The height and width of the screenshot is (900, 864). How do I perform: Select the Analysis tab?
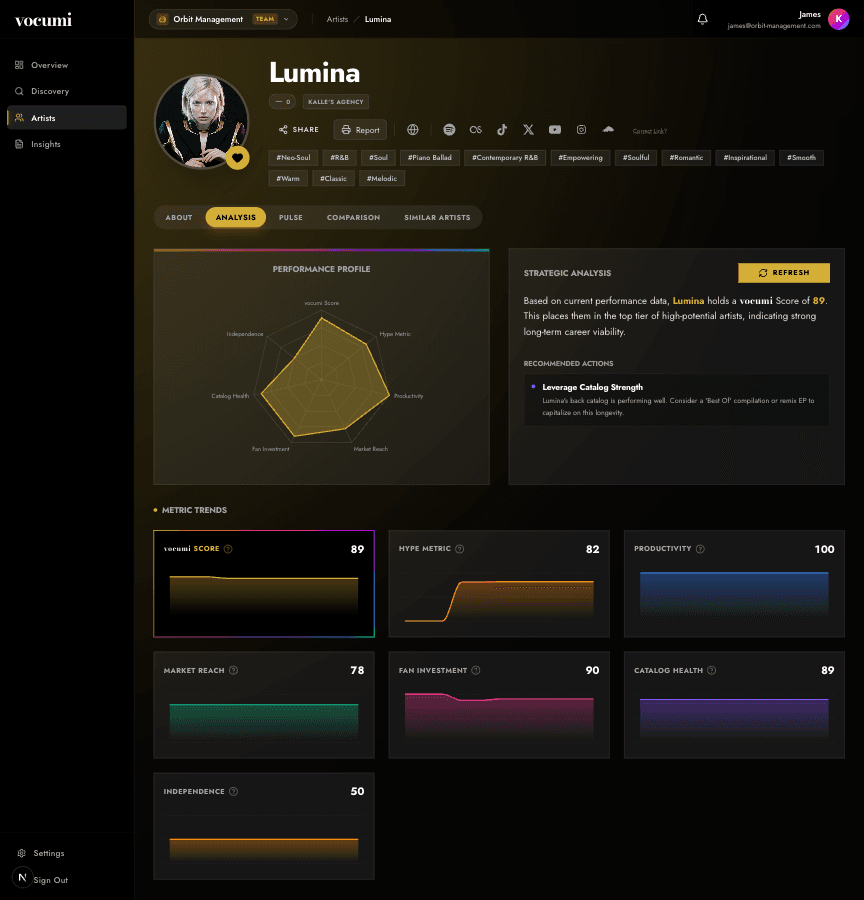[x=235, y=218]
